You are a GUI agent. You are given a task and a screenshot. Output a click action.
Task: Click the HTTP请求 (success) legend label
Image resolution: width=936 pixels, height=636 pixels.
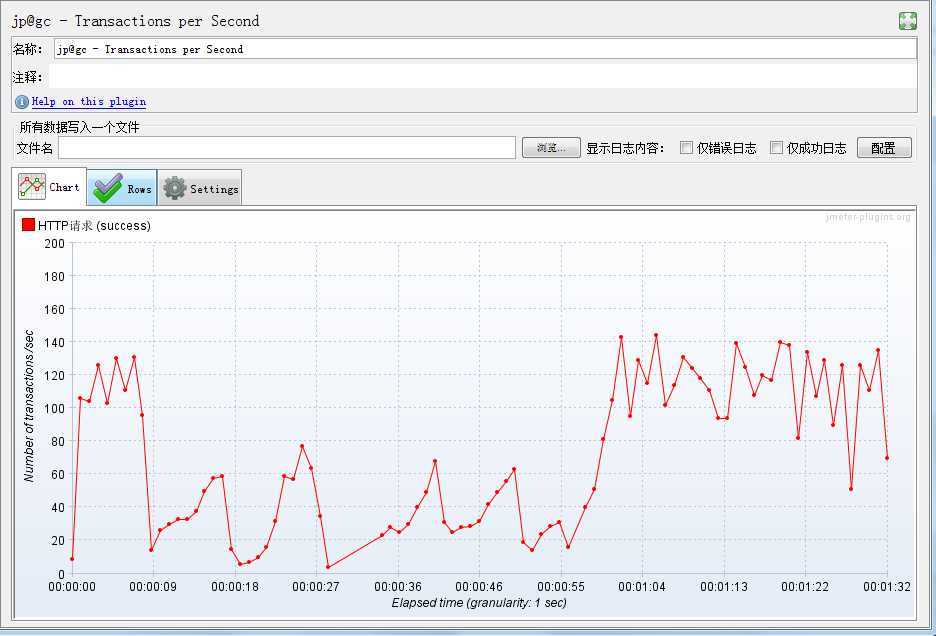pos(94,225)
